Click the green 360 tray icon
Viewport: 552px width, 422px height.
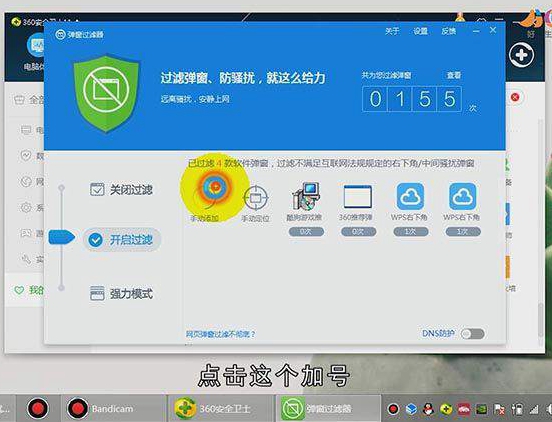(446, 409)
